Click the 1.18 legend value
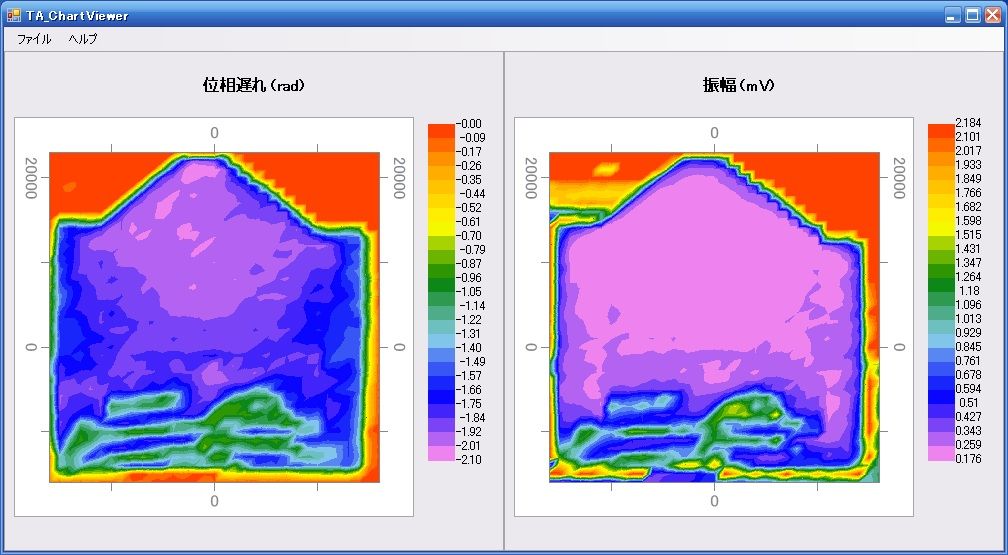Viewport: 1008px width, 555px height. (x=969, y=291)
